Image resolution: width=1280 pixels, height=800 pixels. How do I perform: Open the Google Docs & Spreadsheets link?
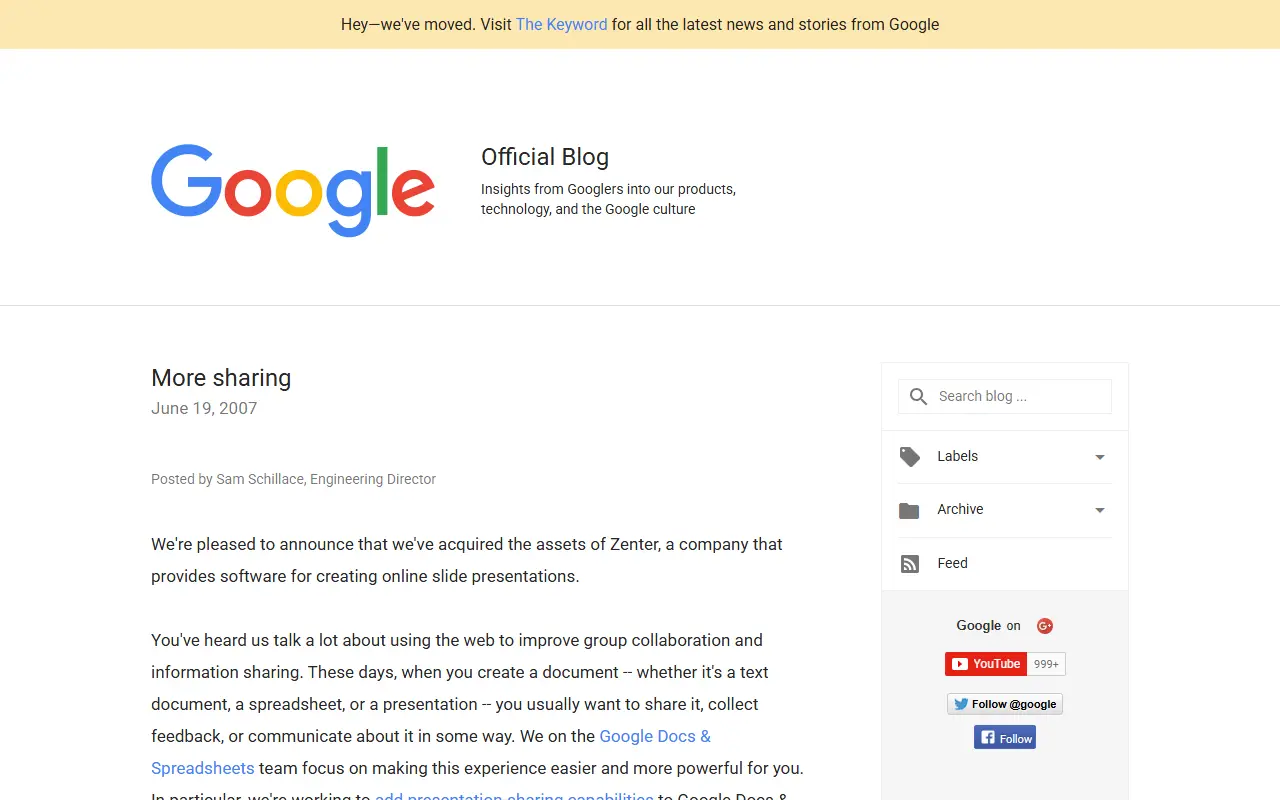click(431, 752)
